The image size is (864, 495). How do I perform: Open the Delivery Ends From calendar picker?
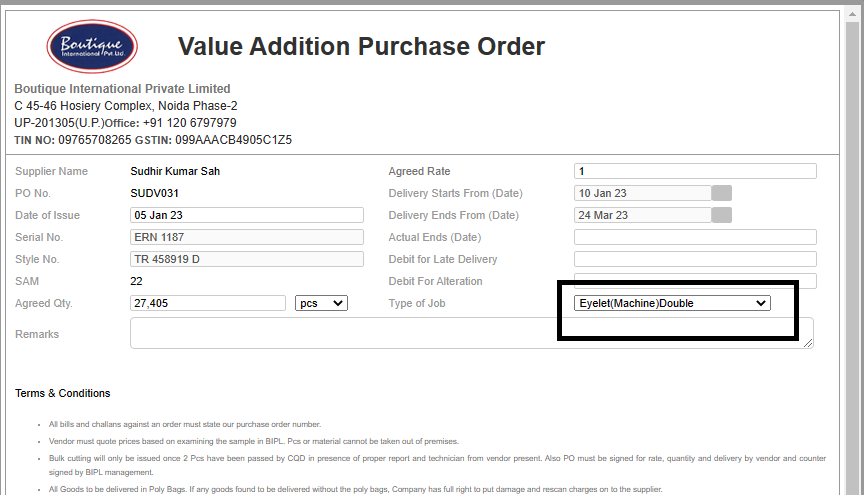tap(721, 215)
